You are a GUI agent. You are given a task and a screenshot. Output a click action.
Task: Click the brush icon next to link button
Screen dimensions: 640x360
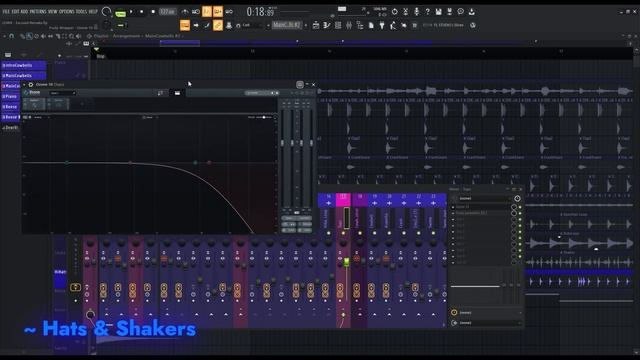[x=207, y=25]
